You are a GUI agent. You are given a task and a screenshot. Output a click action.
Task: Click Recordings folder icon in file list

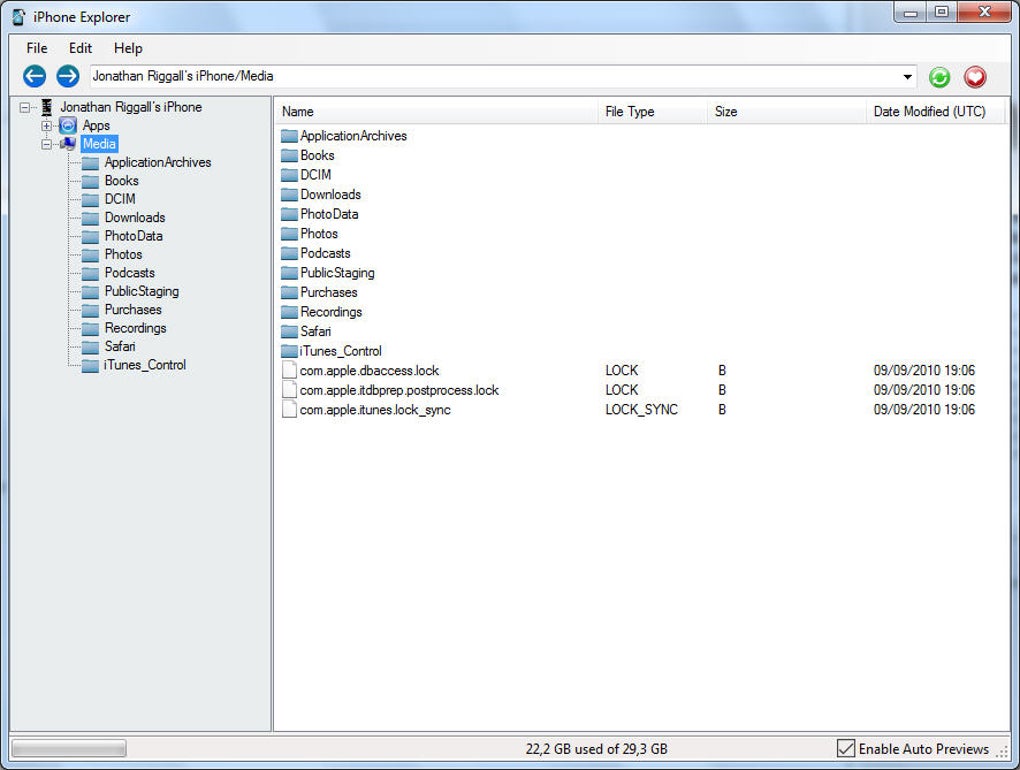(289, 312)
